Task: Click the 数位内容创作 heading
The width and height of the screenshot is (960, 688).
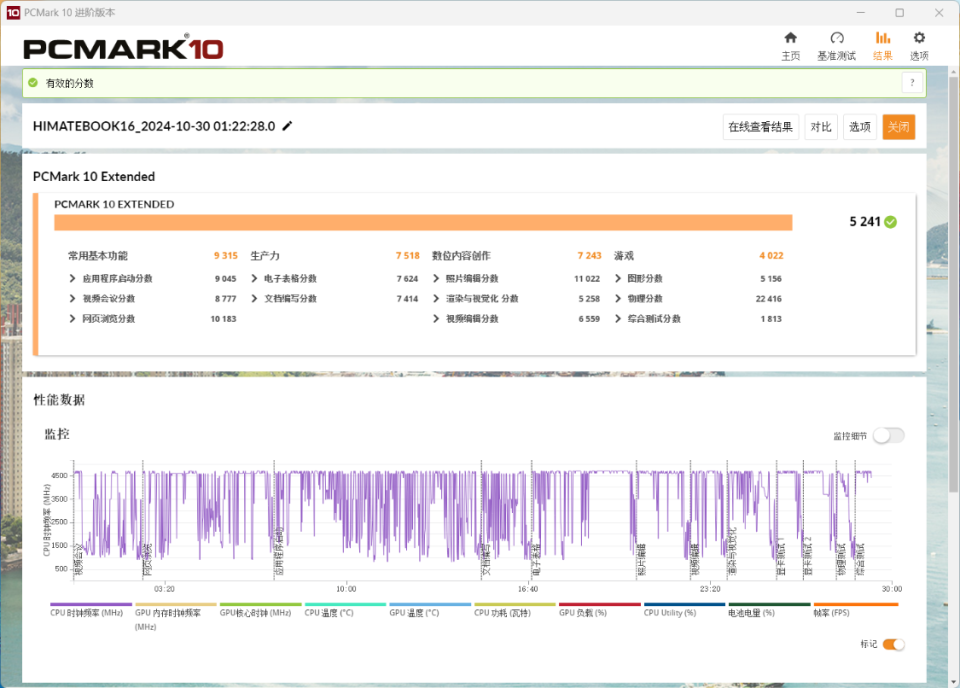Action: point(461,256)
